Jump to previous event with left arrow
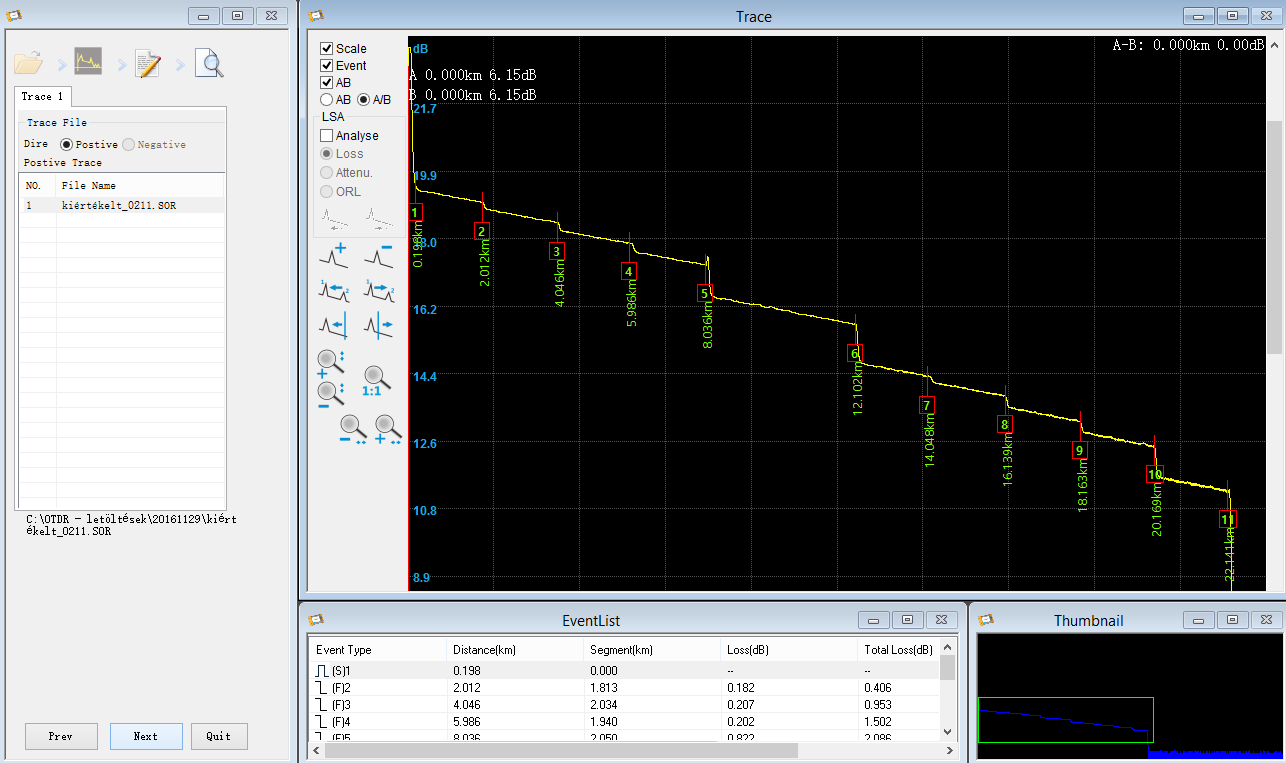The height and width of the screenshot is (763, 1286). point(333,289)
